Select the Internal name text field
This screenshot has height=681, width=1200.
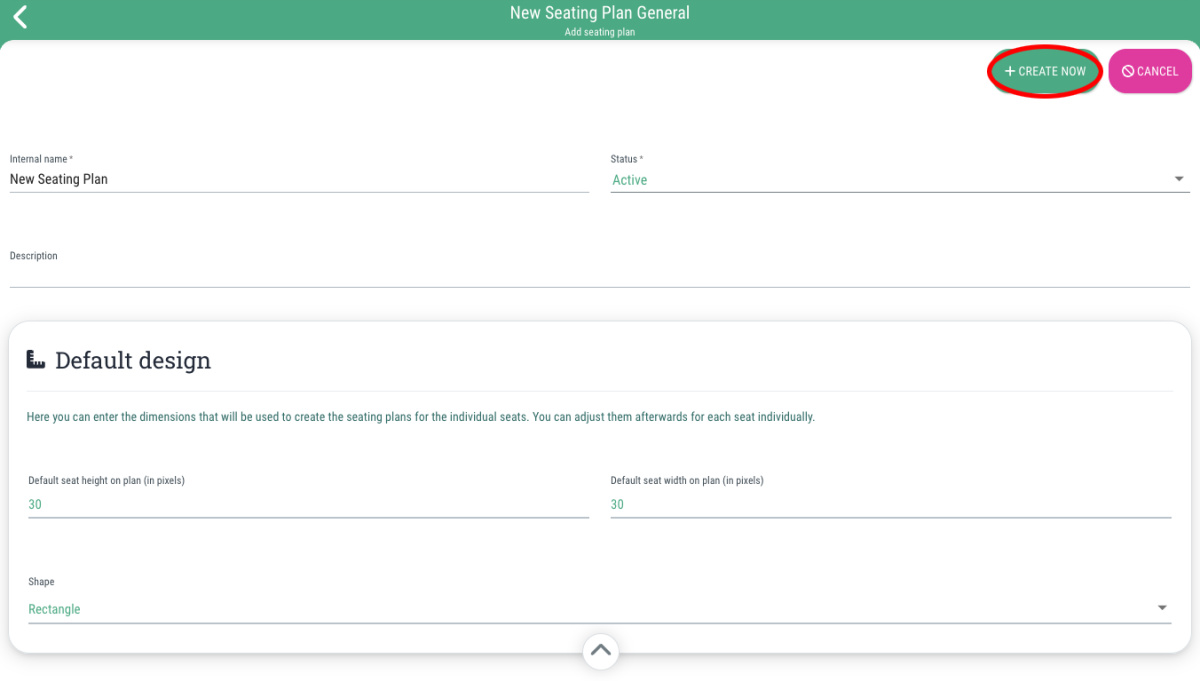click(300, 179)
